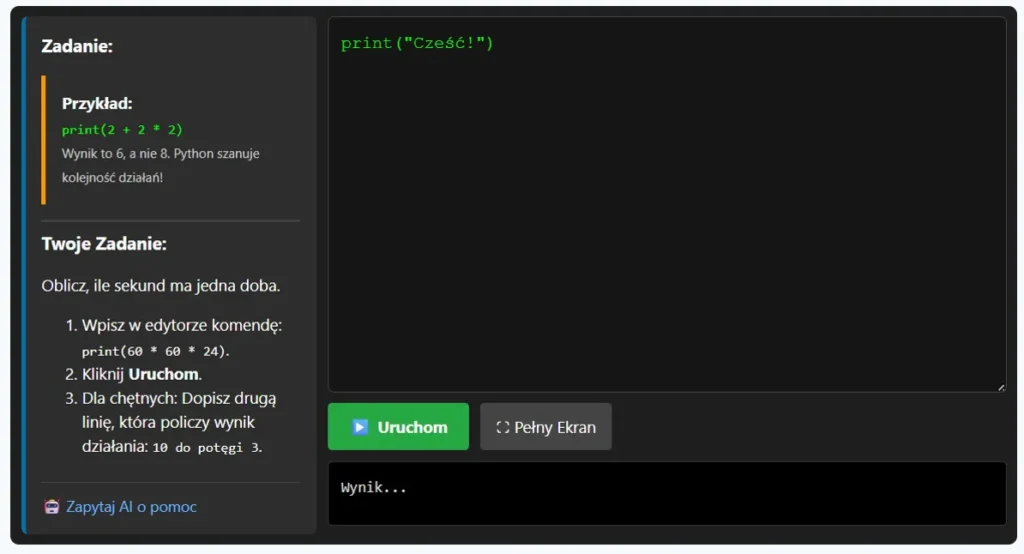This screenshot has width=1024, height=554.
Task: Click the print(60 * 60 * 24) command snippet
Action: tap(155, 351)
